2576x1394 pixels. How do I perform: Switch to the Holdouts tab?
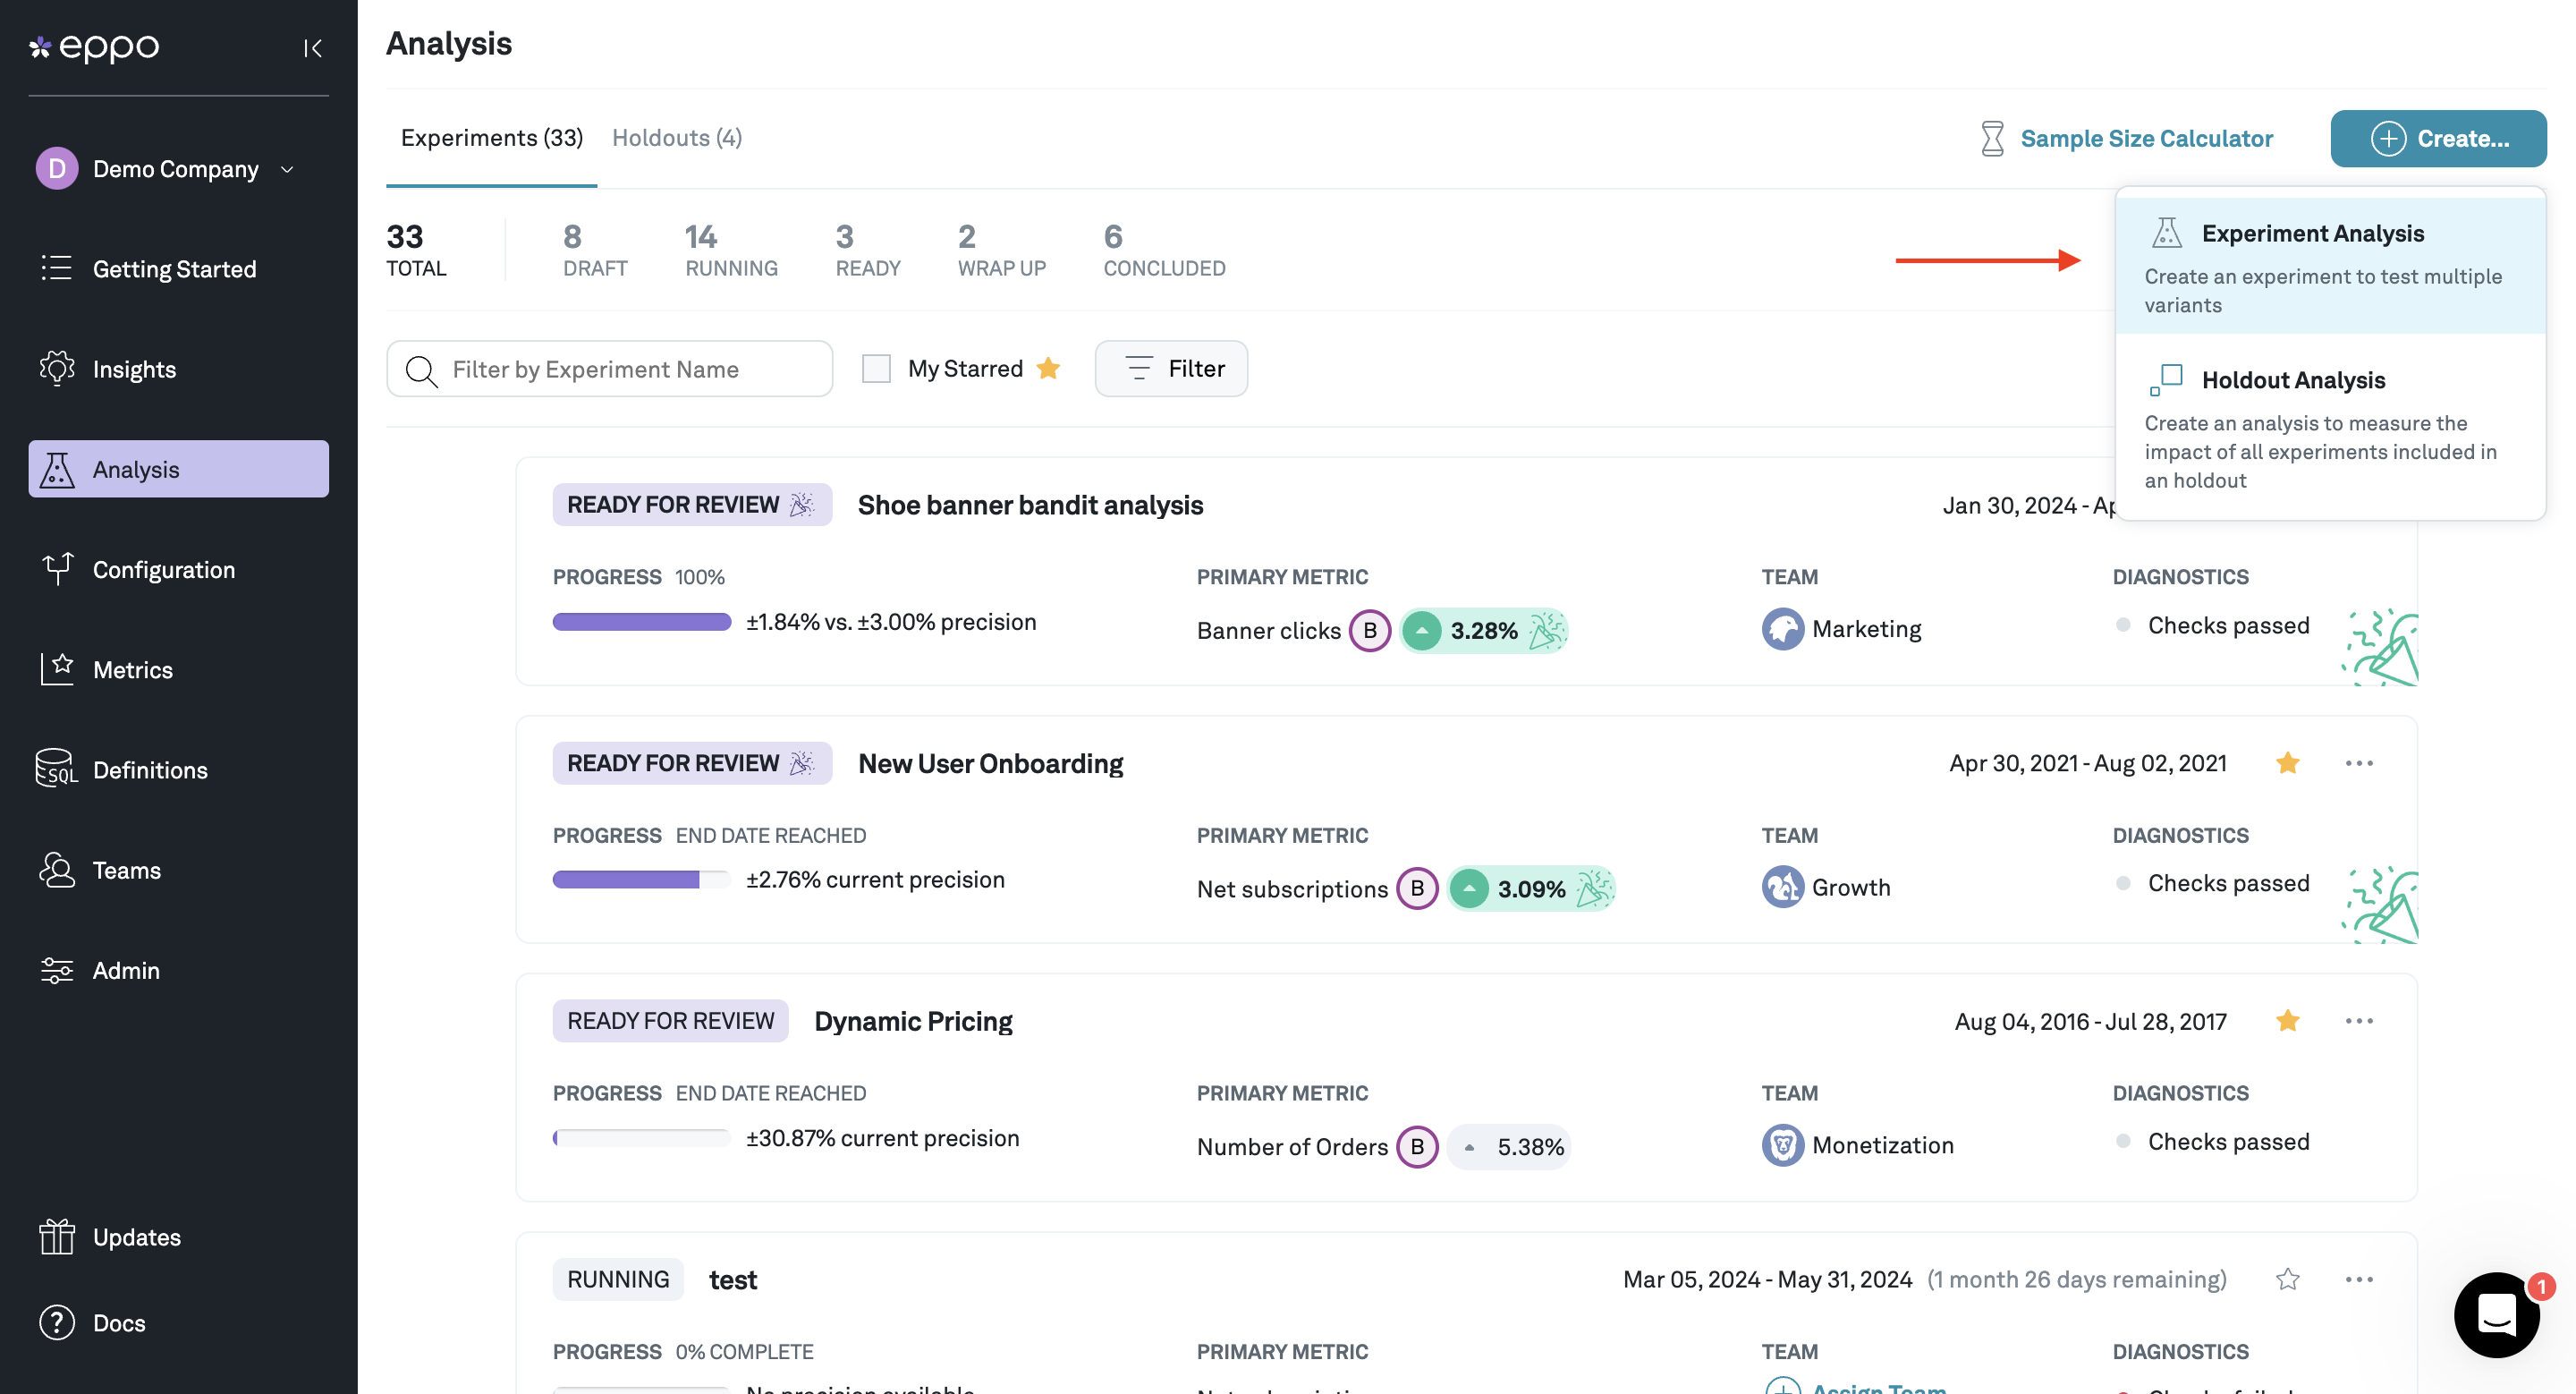click(x=676, y=138)
